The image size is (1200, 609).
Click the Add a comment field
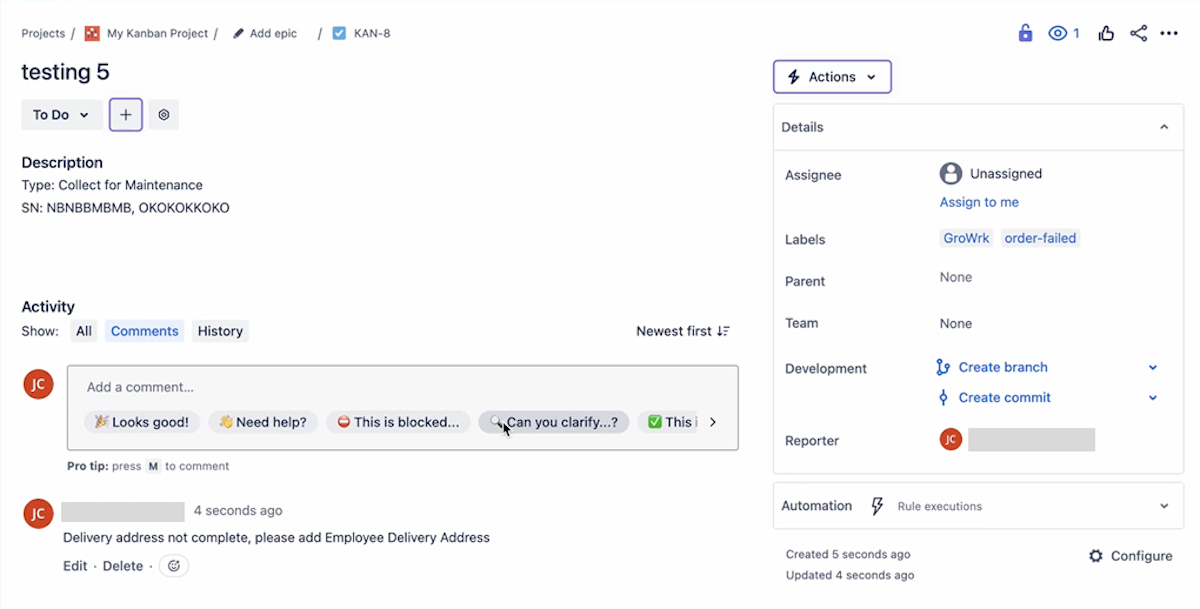(x=400, y=387)
